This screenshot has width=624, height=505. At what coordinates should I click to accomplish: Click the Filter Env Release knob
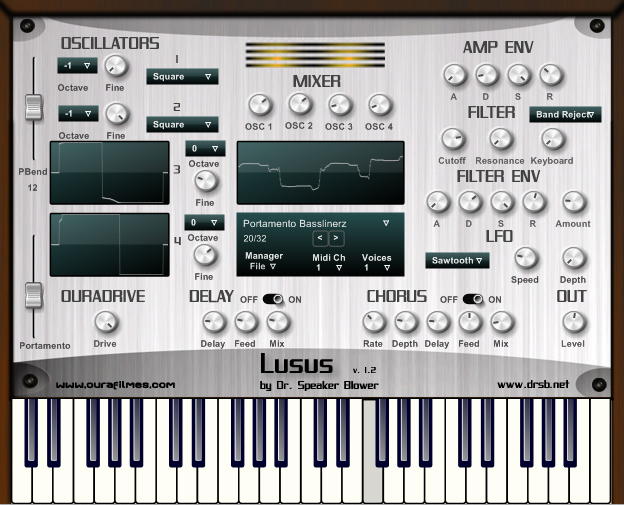(x=534, y=202)
